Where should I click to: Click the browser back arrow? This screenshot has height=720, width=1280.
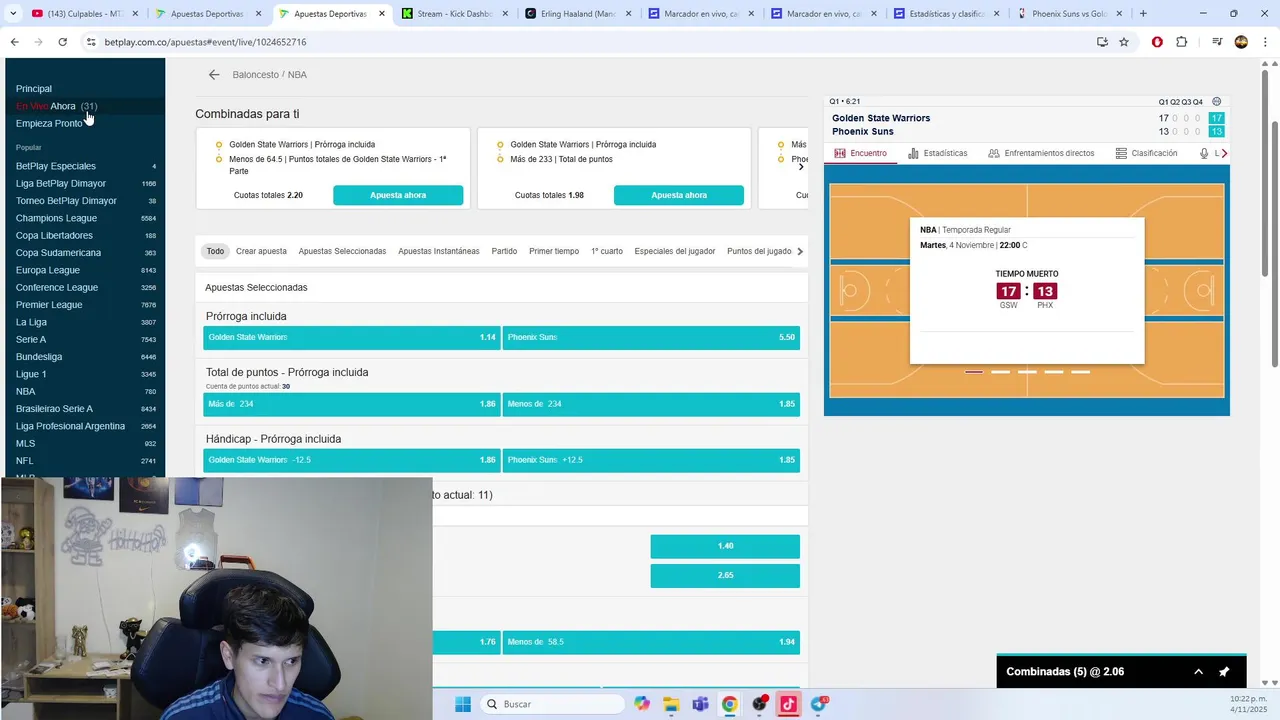point(14,42)
